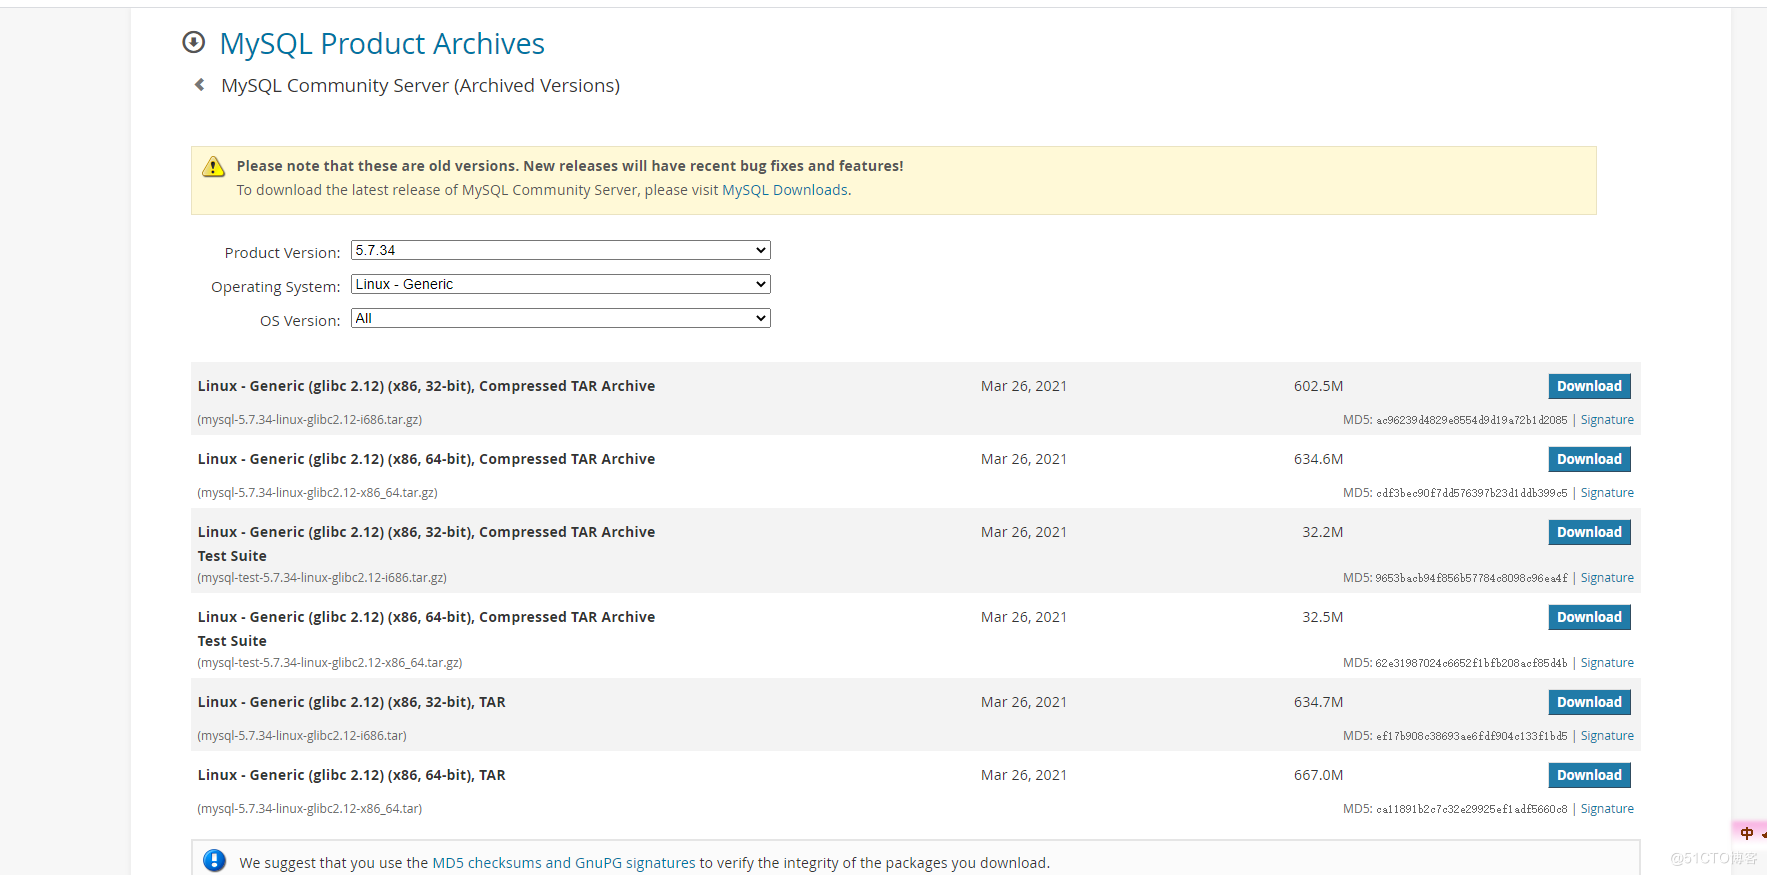The width and height of the screenshot is (1767, 875).
Task: Open the Product Version 5.7.34 dropdown
Action: tap(561, 250)
